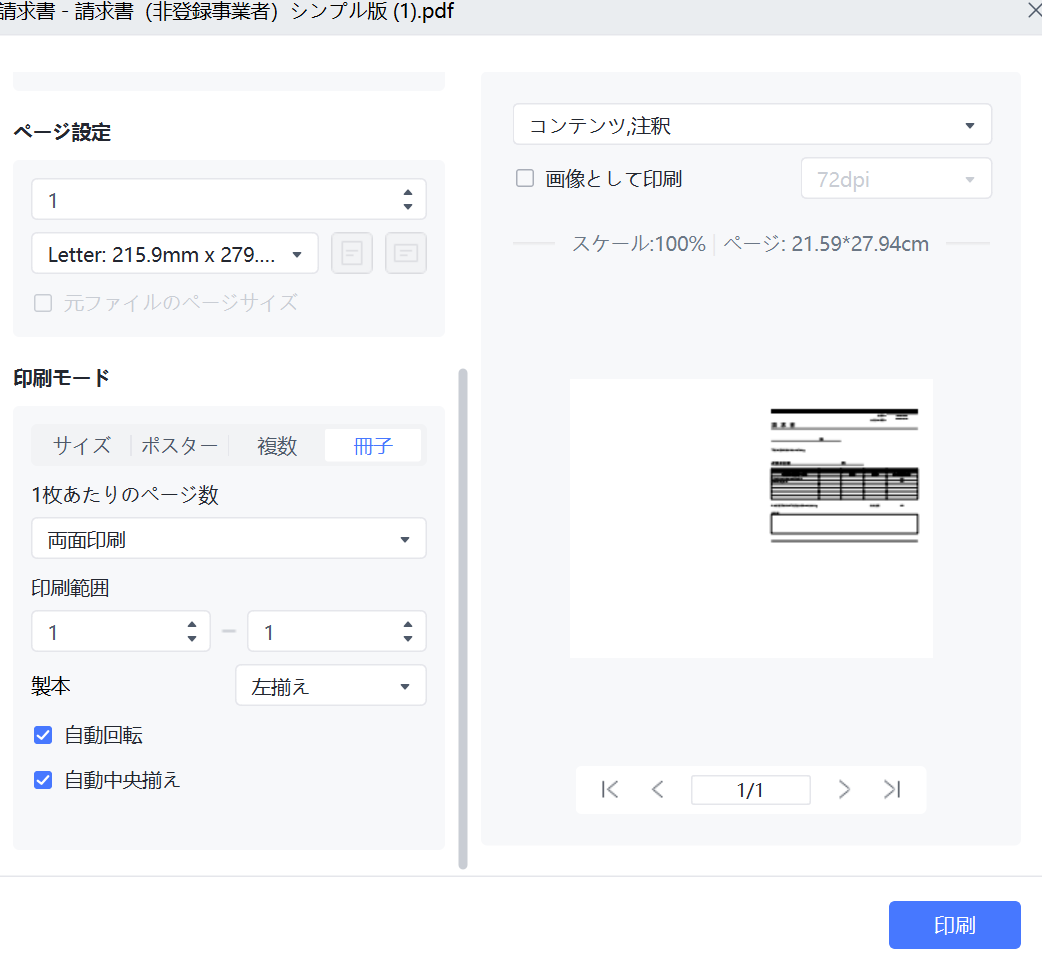The height and width of the screenshot is (967, 1042).
Task: Switch to the ポスター print mode tab
Action: coord(179,445)
